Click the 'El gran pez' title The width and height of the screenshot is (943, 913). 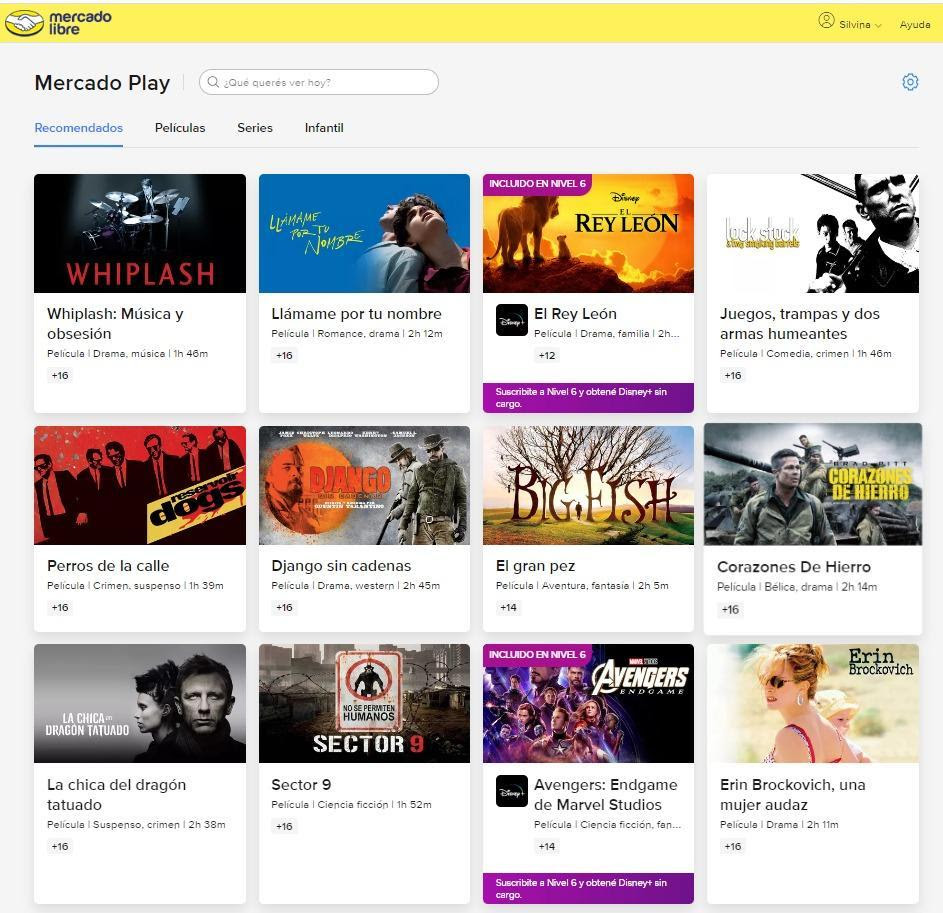tap(535, 565)
